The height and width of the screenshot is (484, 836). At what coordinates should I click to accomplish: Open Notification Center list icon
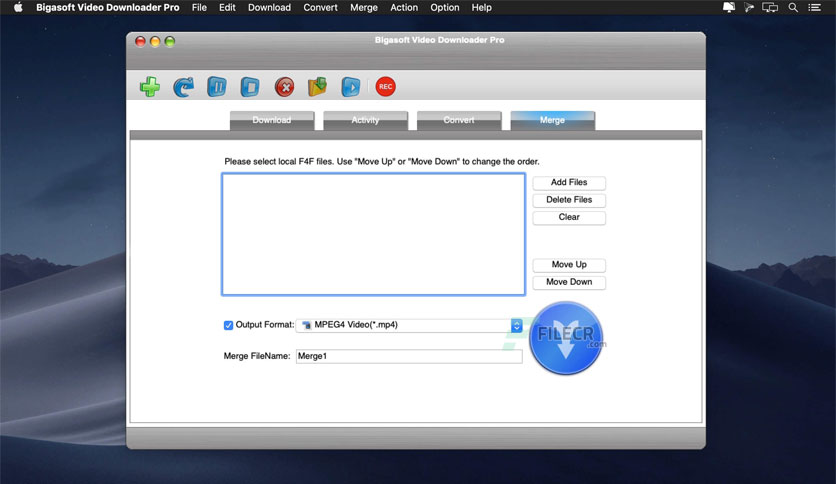(x=814, y=7)
